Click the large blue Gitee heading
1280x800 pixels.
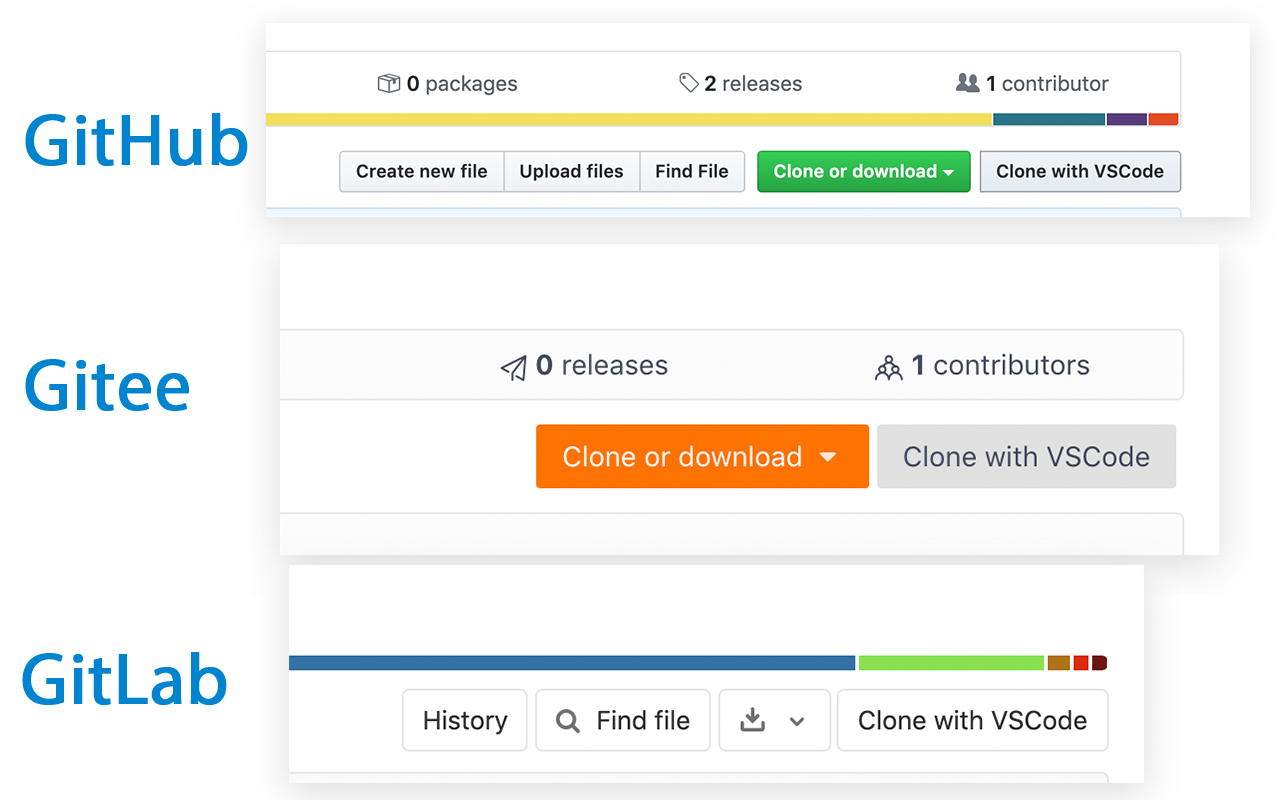(107, 387)
